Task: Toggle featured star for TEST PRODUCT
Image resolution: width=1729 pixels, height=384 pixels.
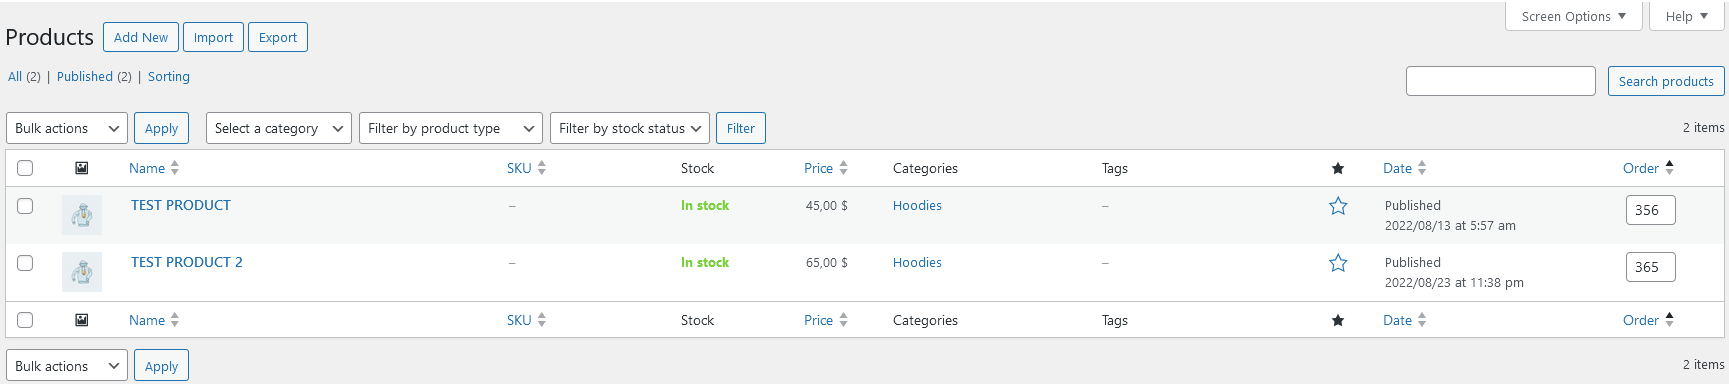Action: click(1338, 206)
